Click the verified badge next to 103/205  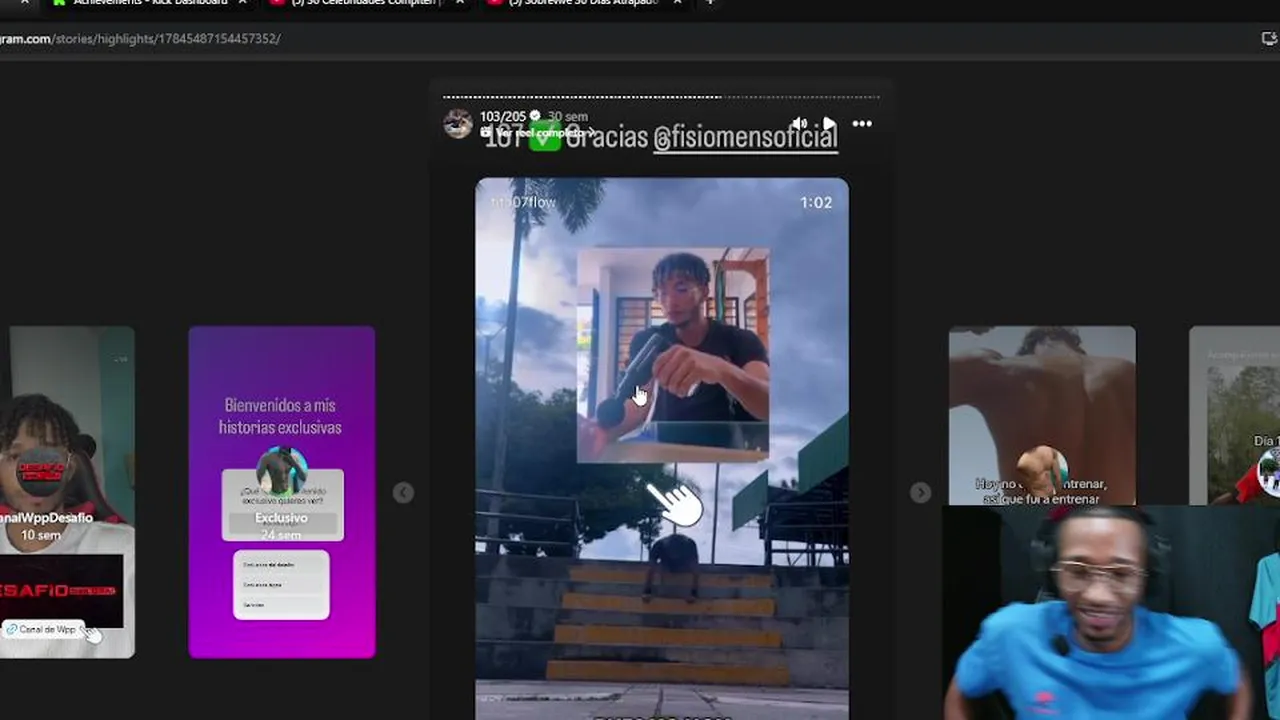[x=535, y=116]
